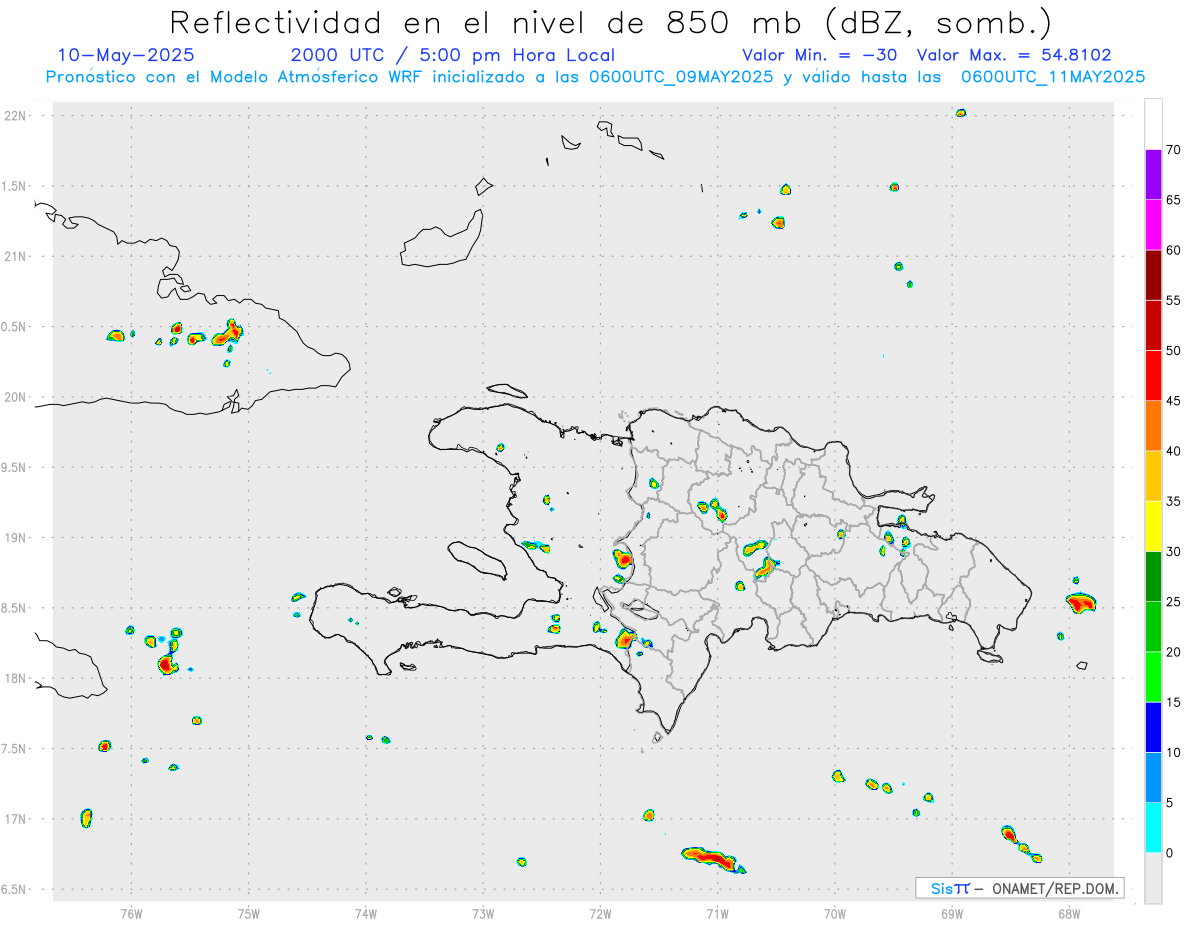Click the longitude label '68W'
This screenshot has width=1200, height=927.
click(1069, 913)
